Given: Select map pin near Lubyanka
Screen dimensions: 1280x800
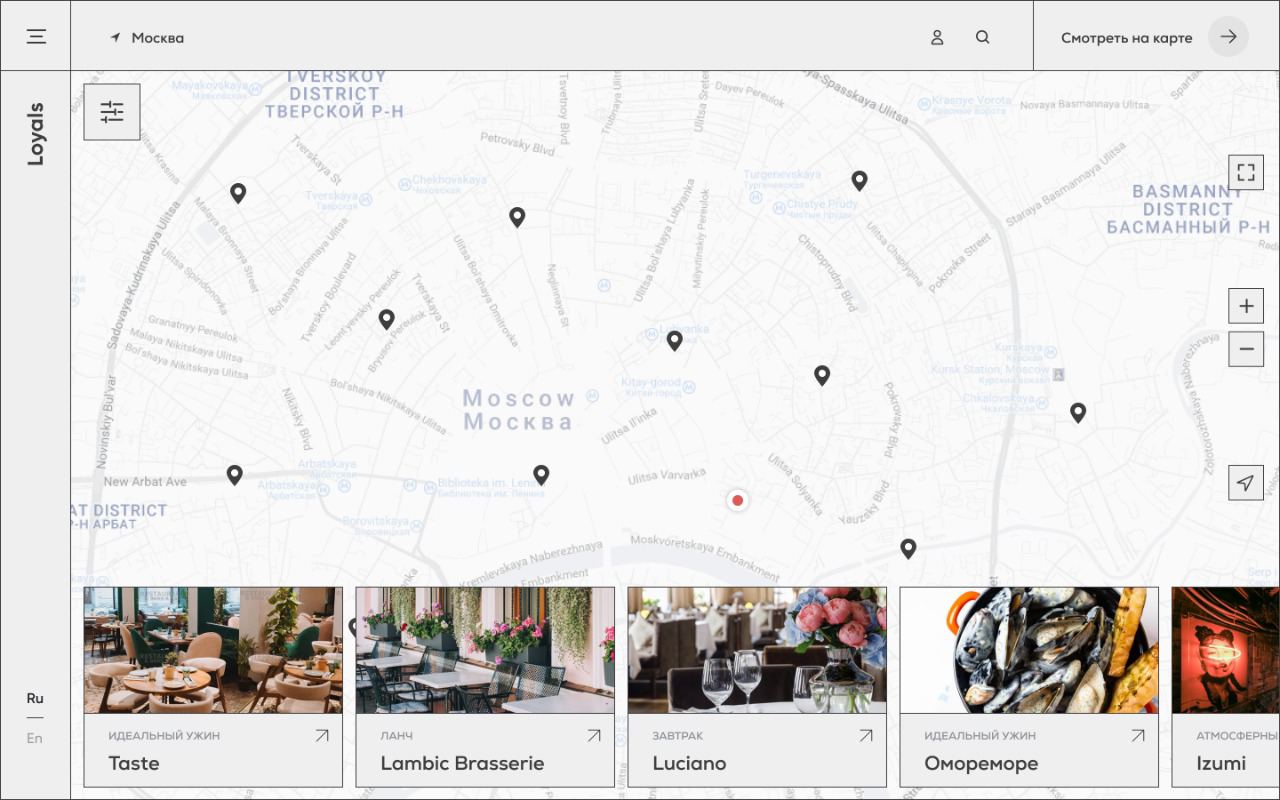Looking at the screenshot, I should tap(675, 341).
